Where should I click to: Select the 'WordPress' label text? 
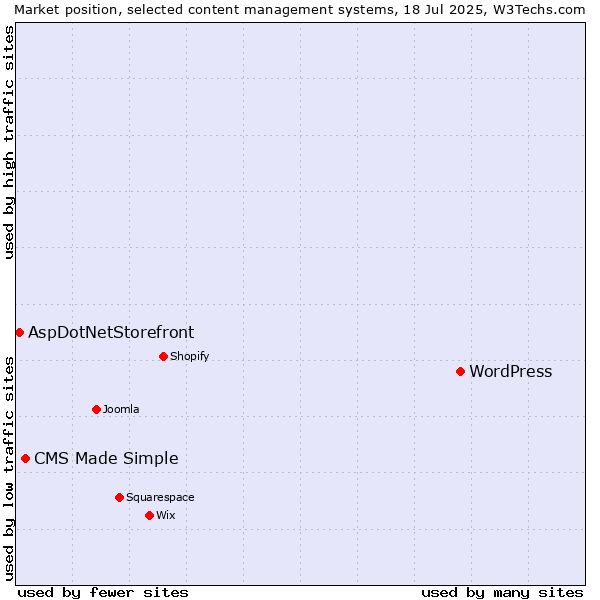click(511, 372)
